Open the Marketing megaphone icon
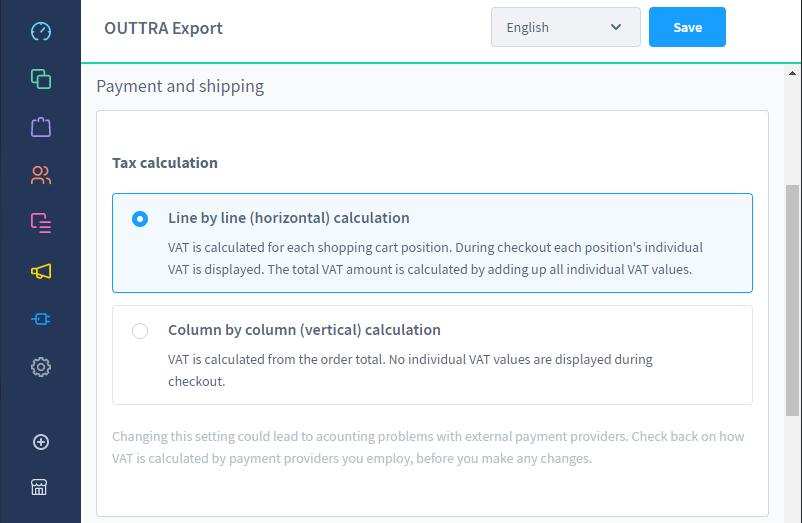The height and width of the screenshot is (523, 802). (x=41, y=271)
